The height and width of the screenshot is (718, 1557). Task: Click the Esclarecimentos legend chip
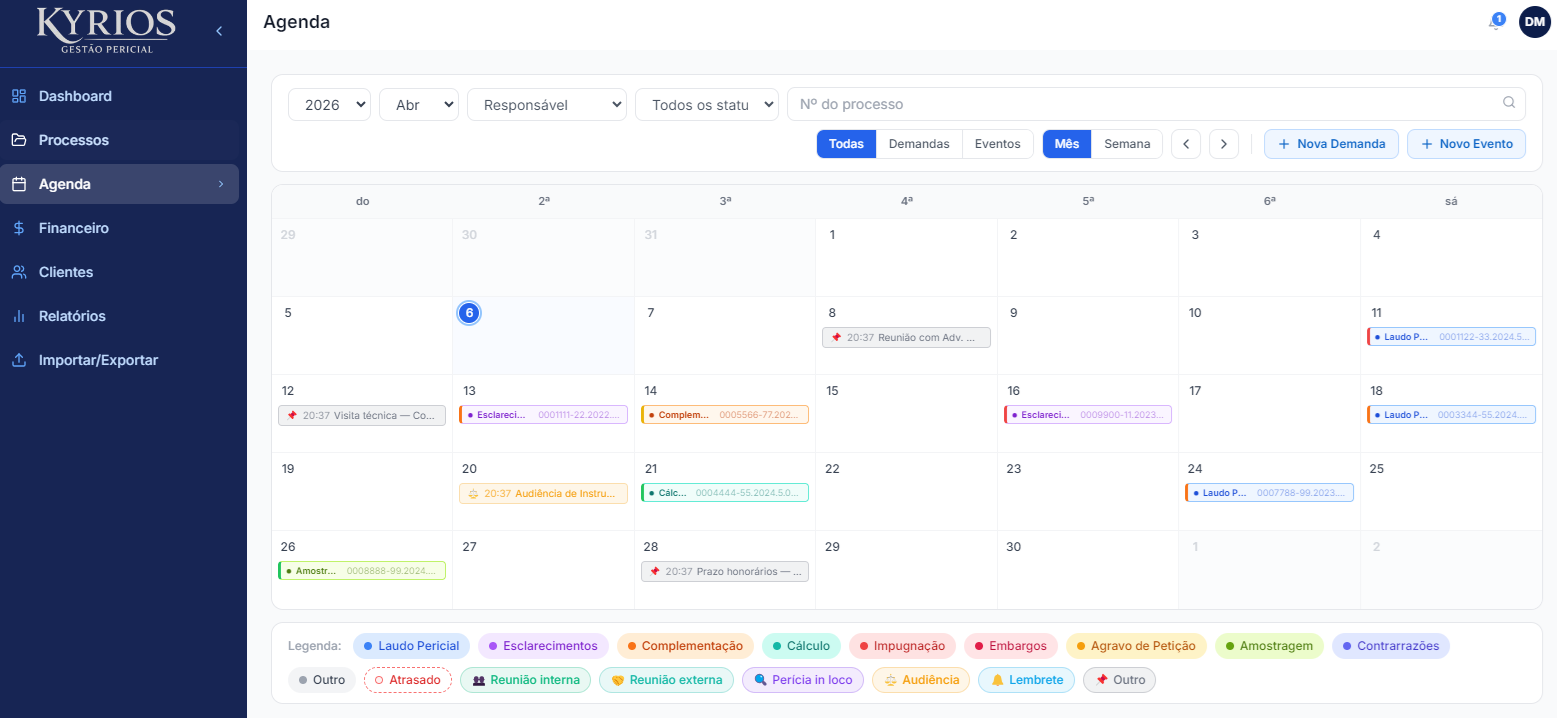[x=543, y=646]
